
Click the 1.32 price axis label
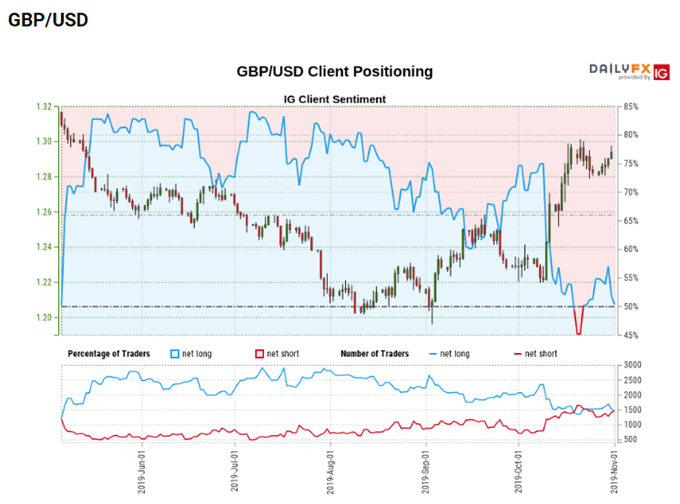tap(44, 107)
